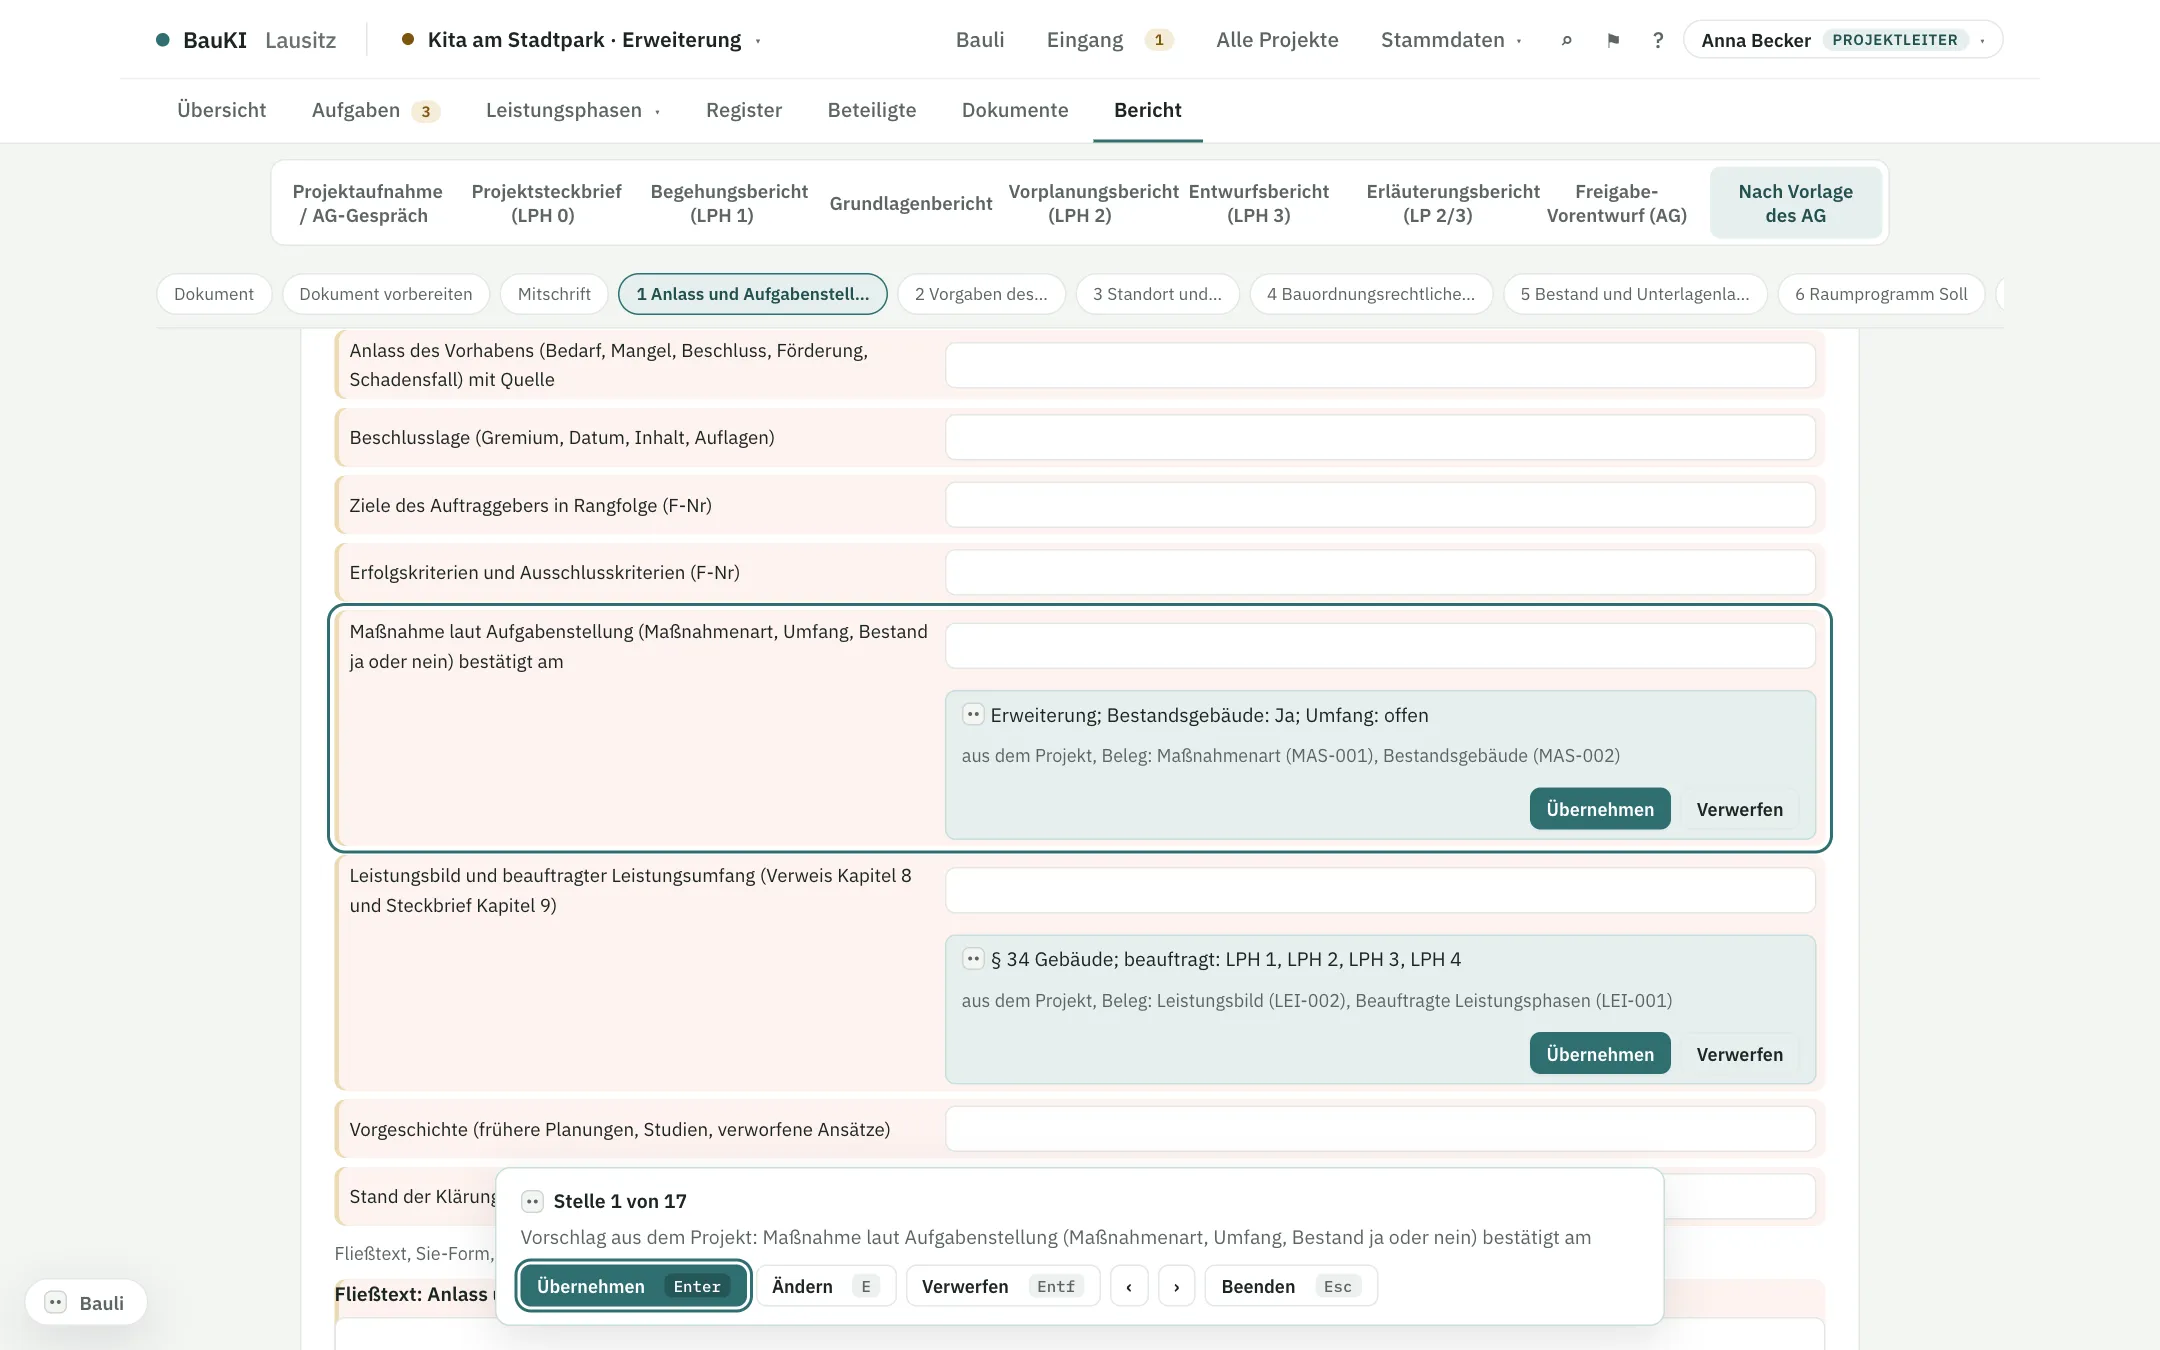Open Anna Becker user menu

(1842, 40)
